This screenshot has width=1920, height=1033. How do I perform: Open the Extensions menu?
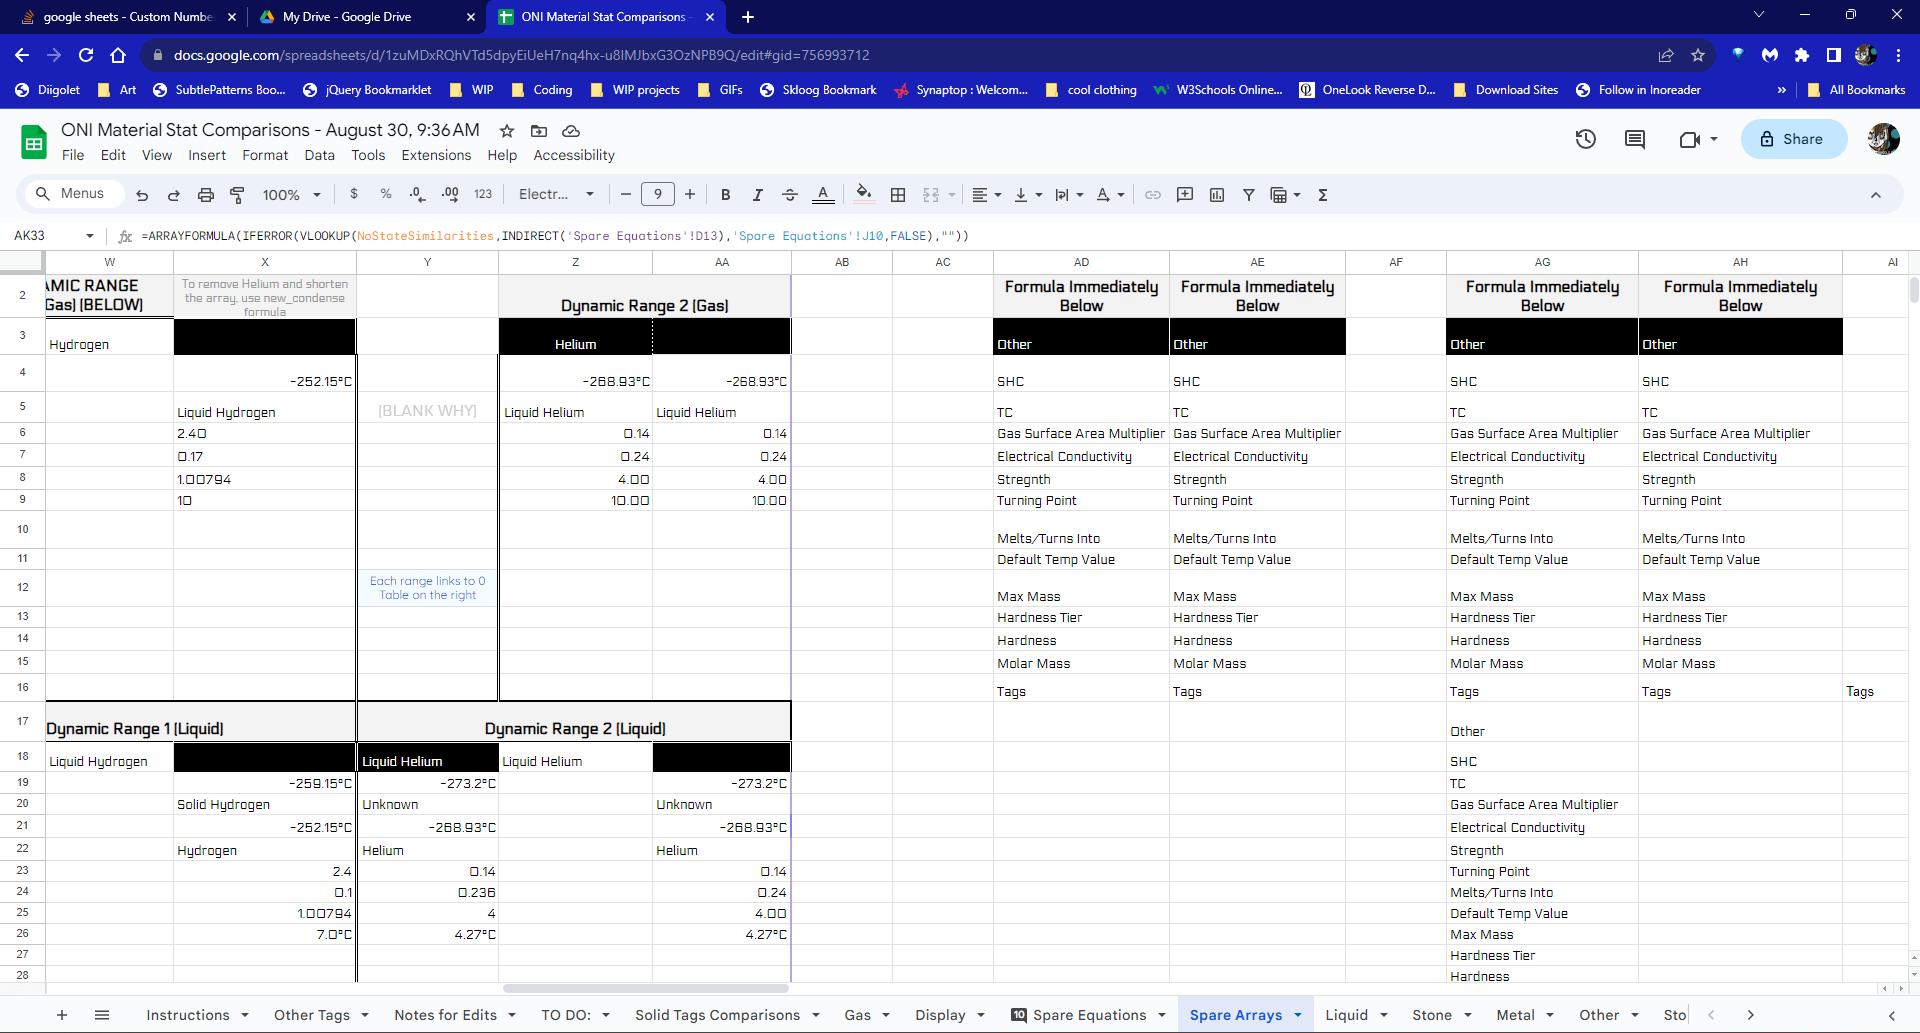click(435, 156)
